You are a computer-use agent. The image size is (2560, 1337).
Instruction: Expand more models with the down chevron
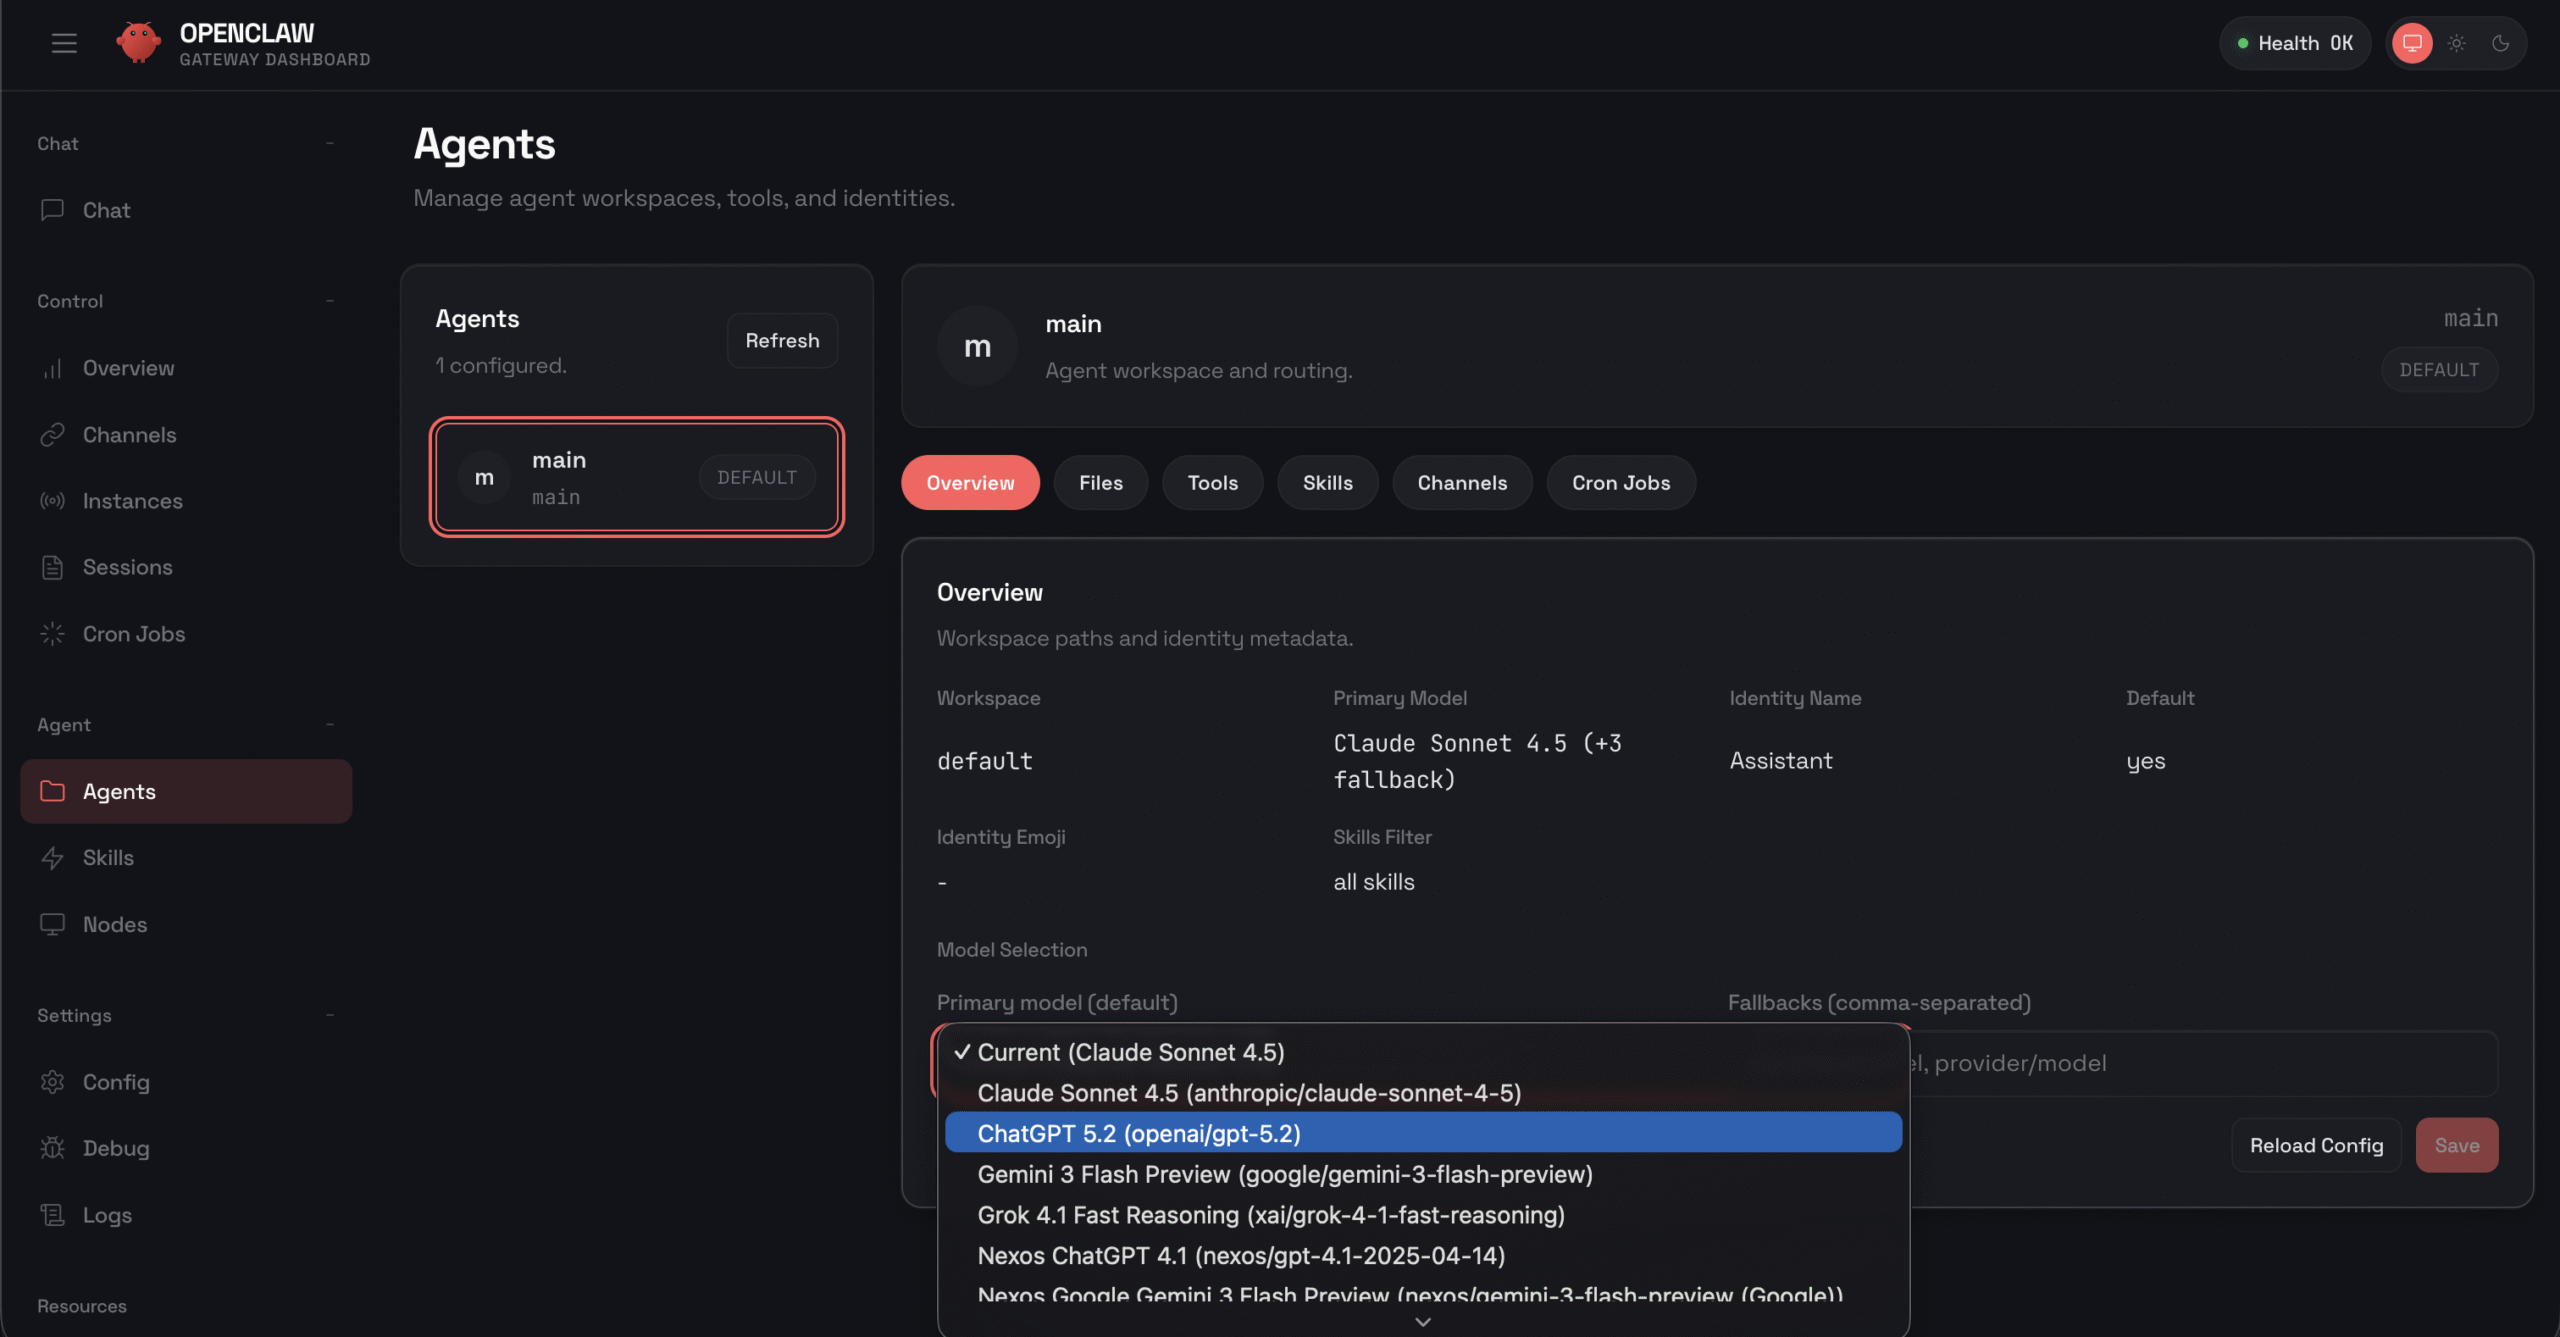click(x=1422, y=1321)
